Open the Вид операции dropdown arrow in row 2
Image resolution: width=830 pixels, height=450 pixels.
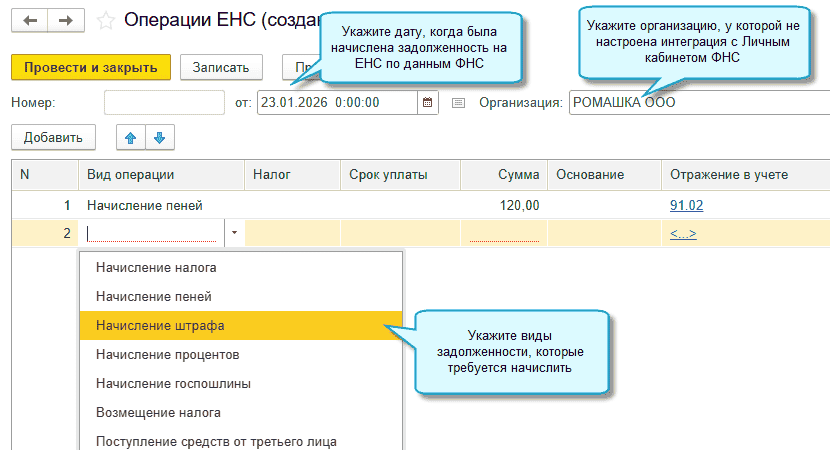point(234,233)
